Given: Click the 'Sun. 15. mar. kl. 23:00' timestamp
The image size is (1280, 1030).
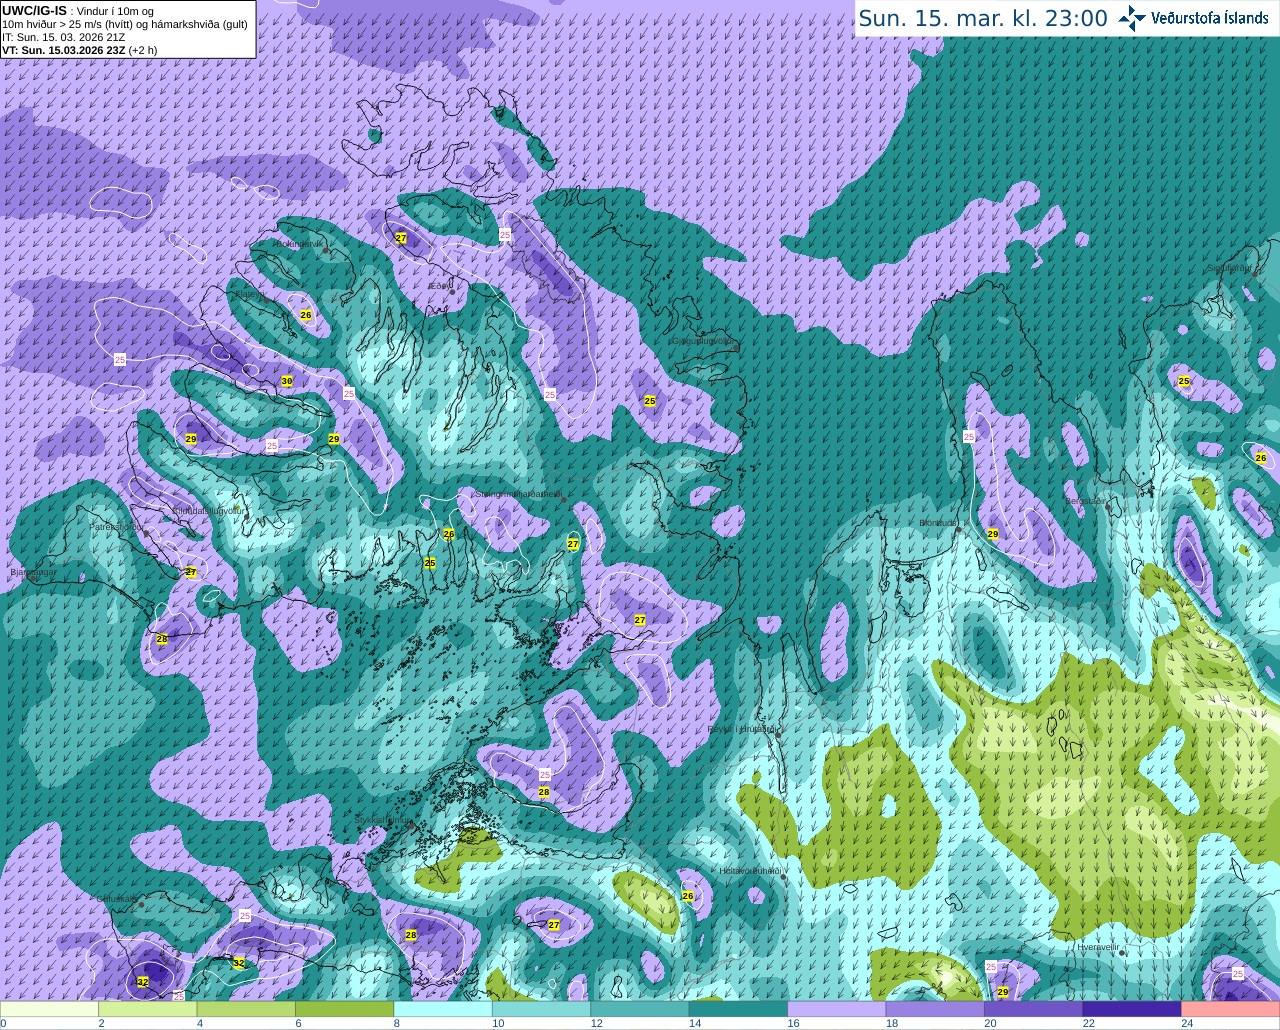Looking at the screenshot, I should pyautogui.click(x=983, y=18).
